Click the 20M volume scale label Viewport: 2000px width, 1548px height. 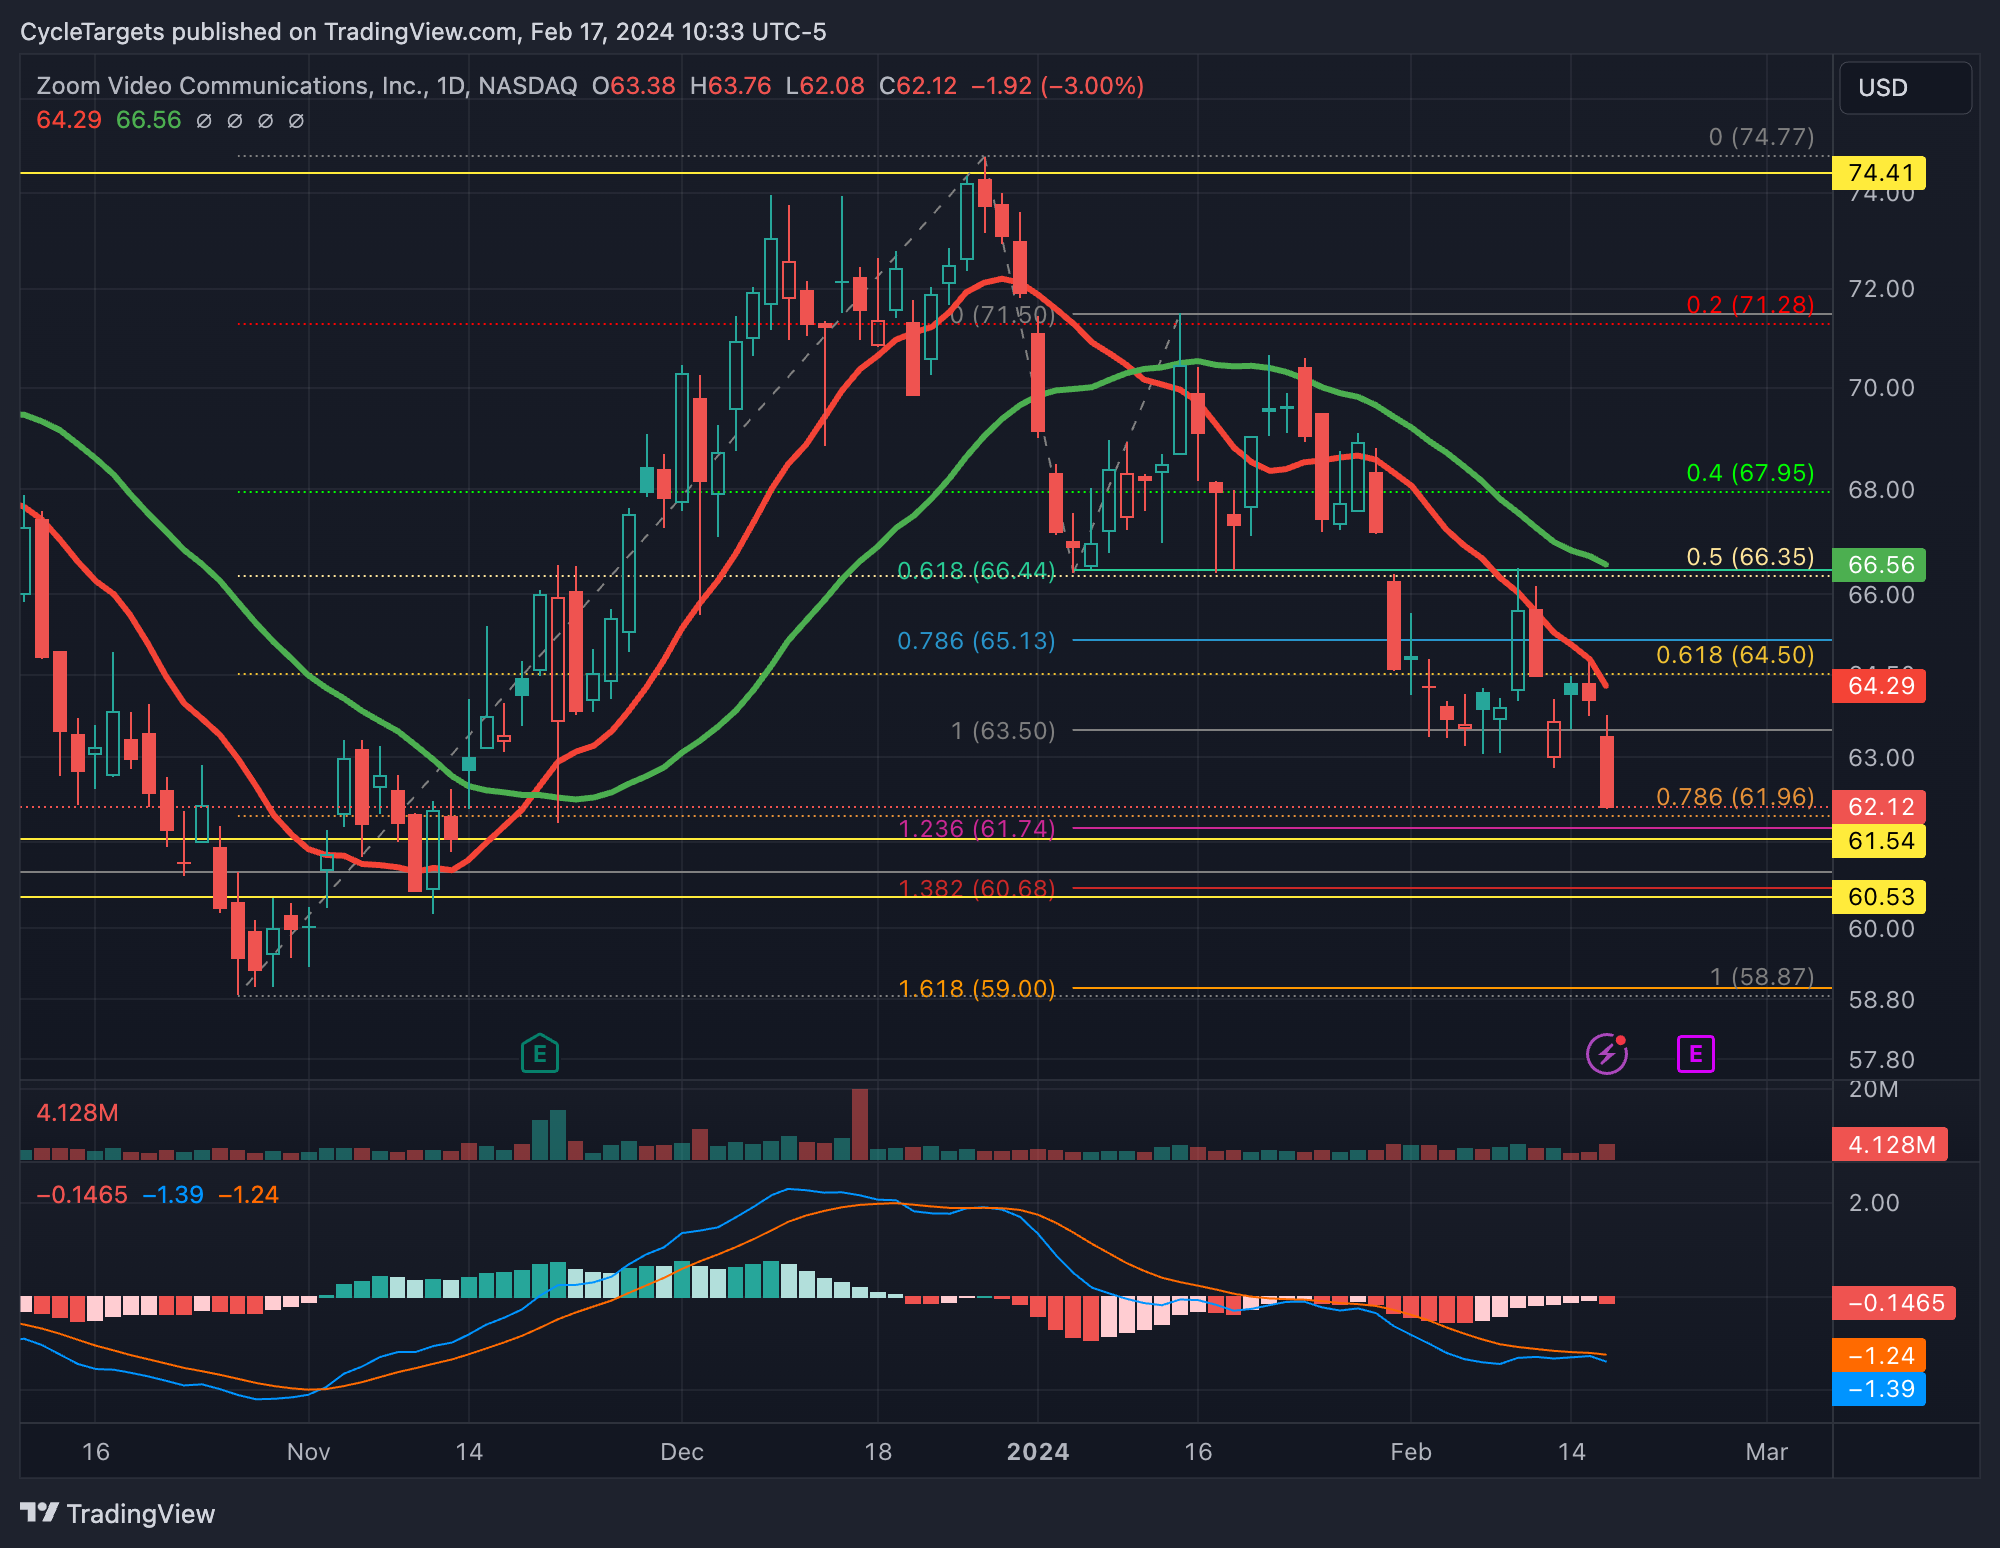coord(1873,1089)
